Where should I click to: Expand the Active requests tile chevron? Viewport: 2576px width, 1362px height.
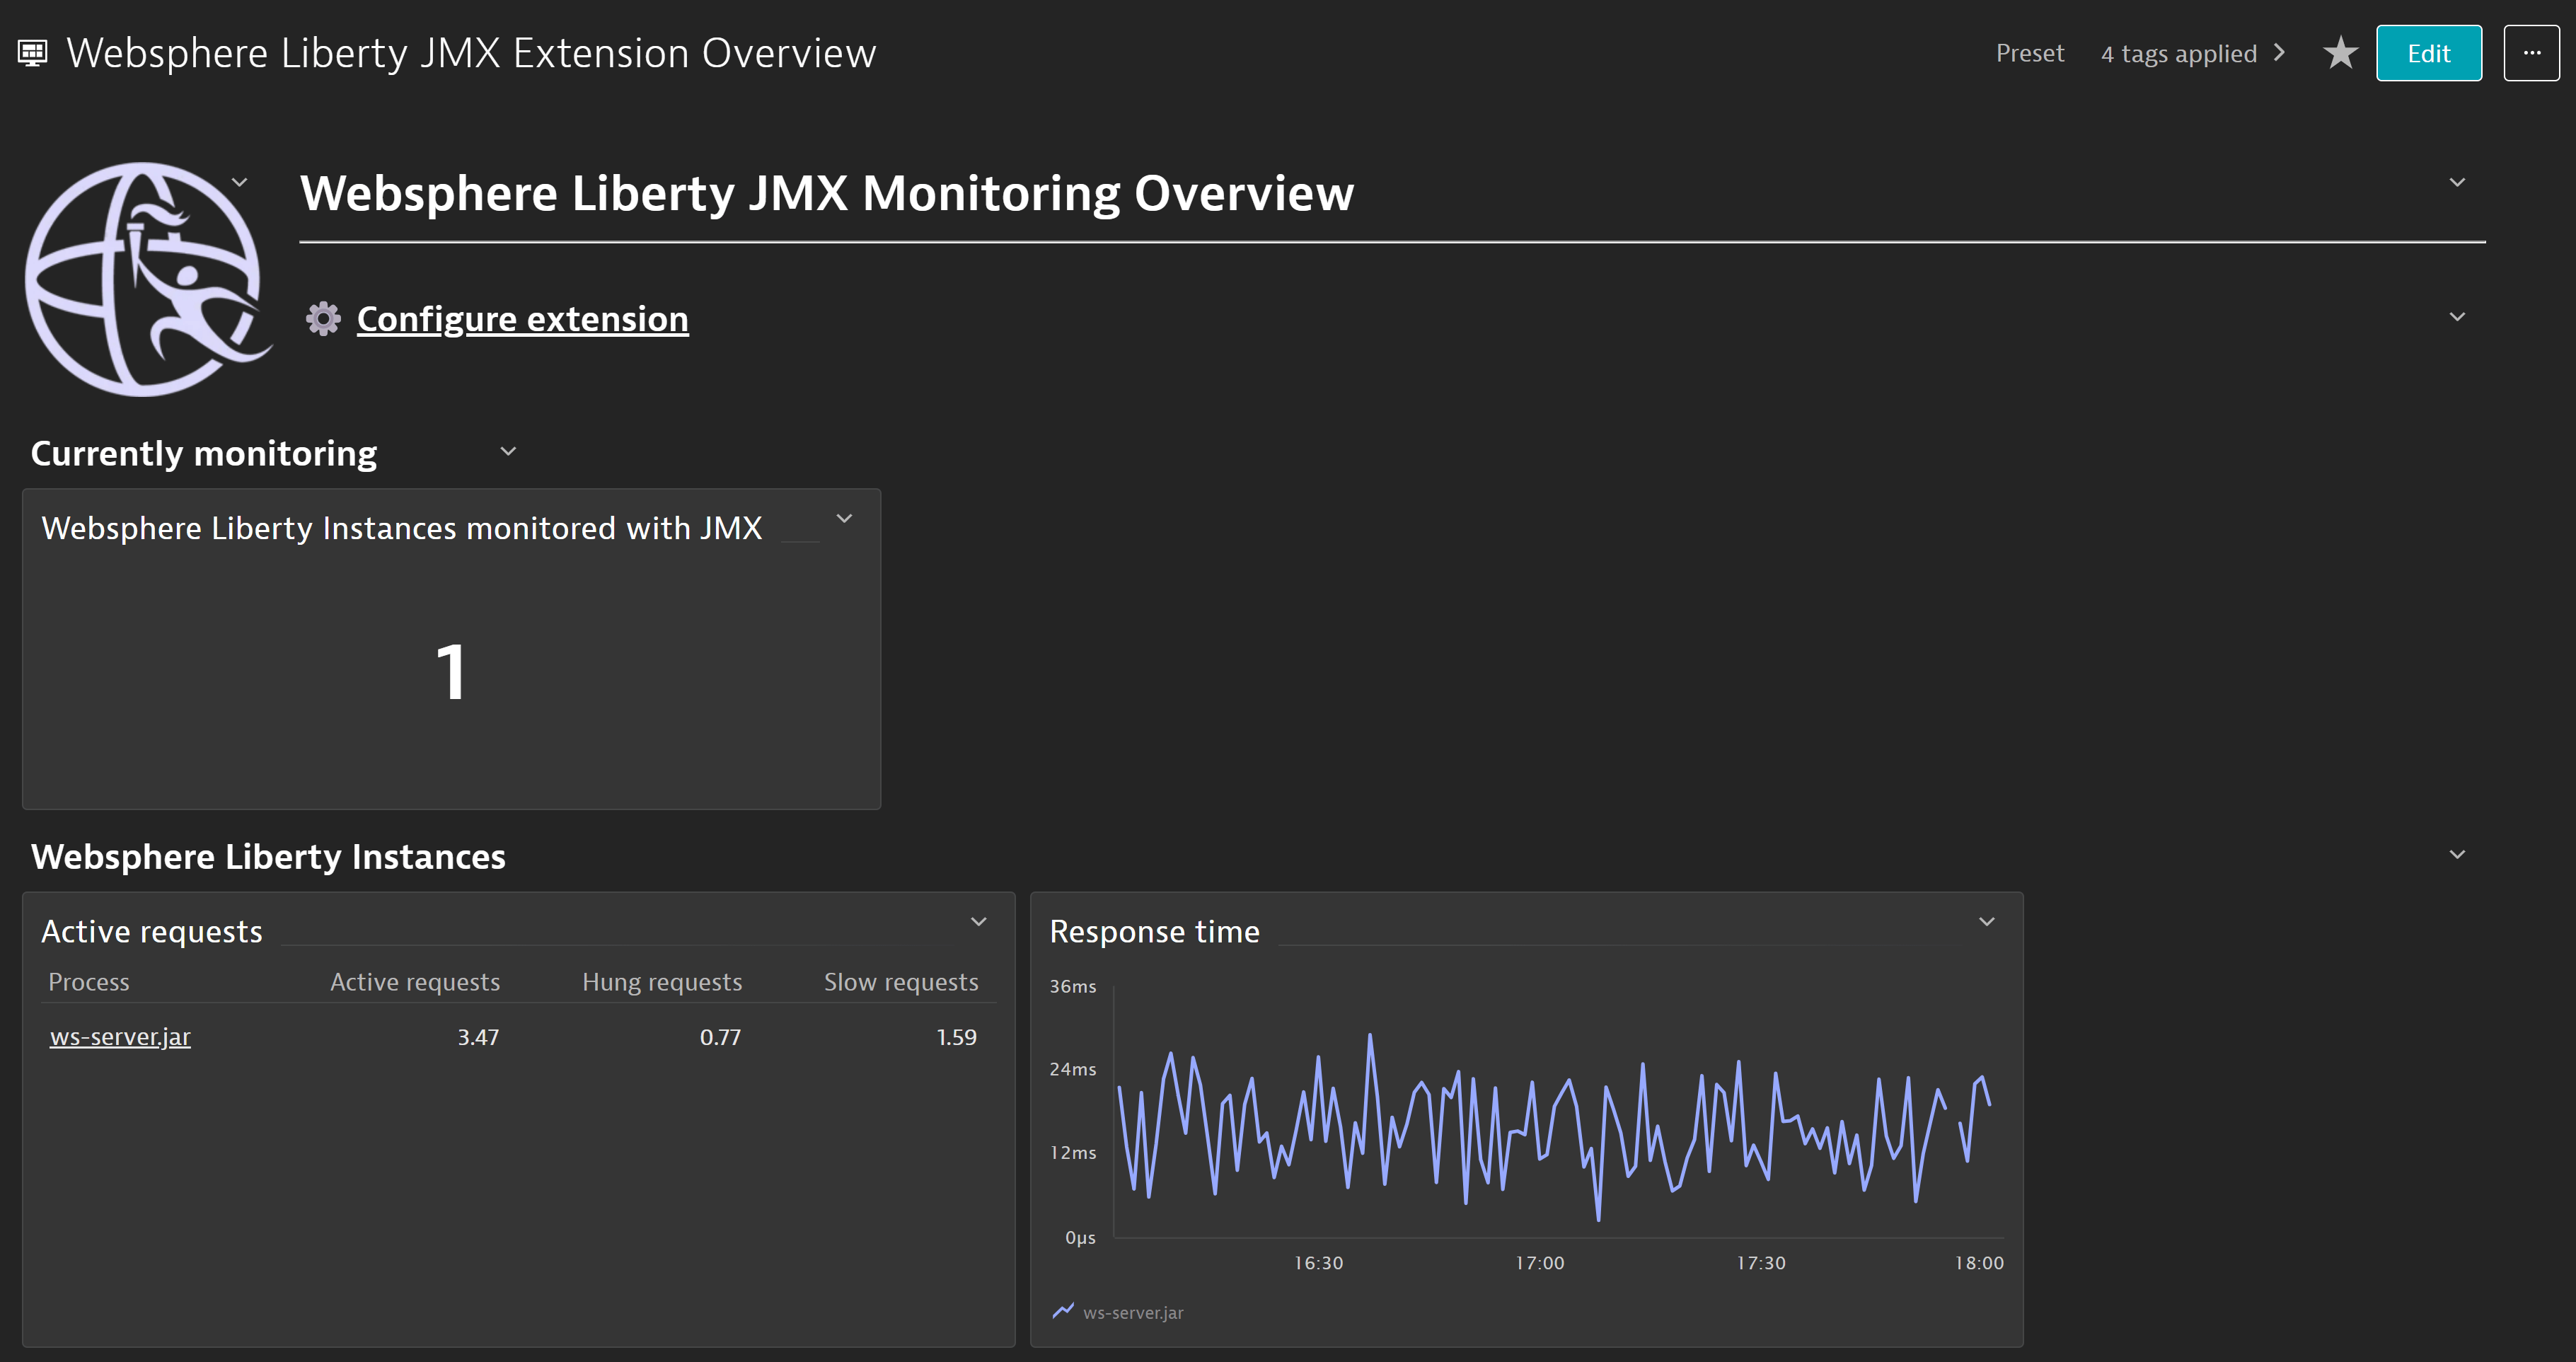[x=979, y=922]
